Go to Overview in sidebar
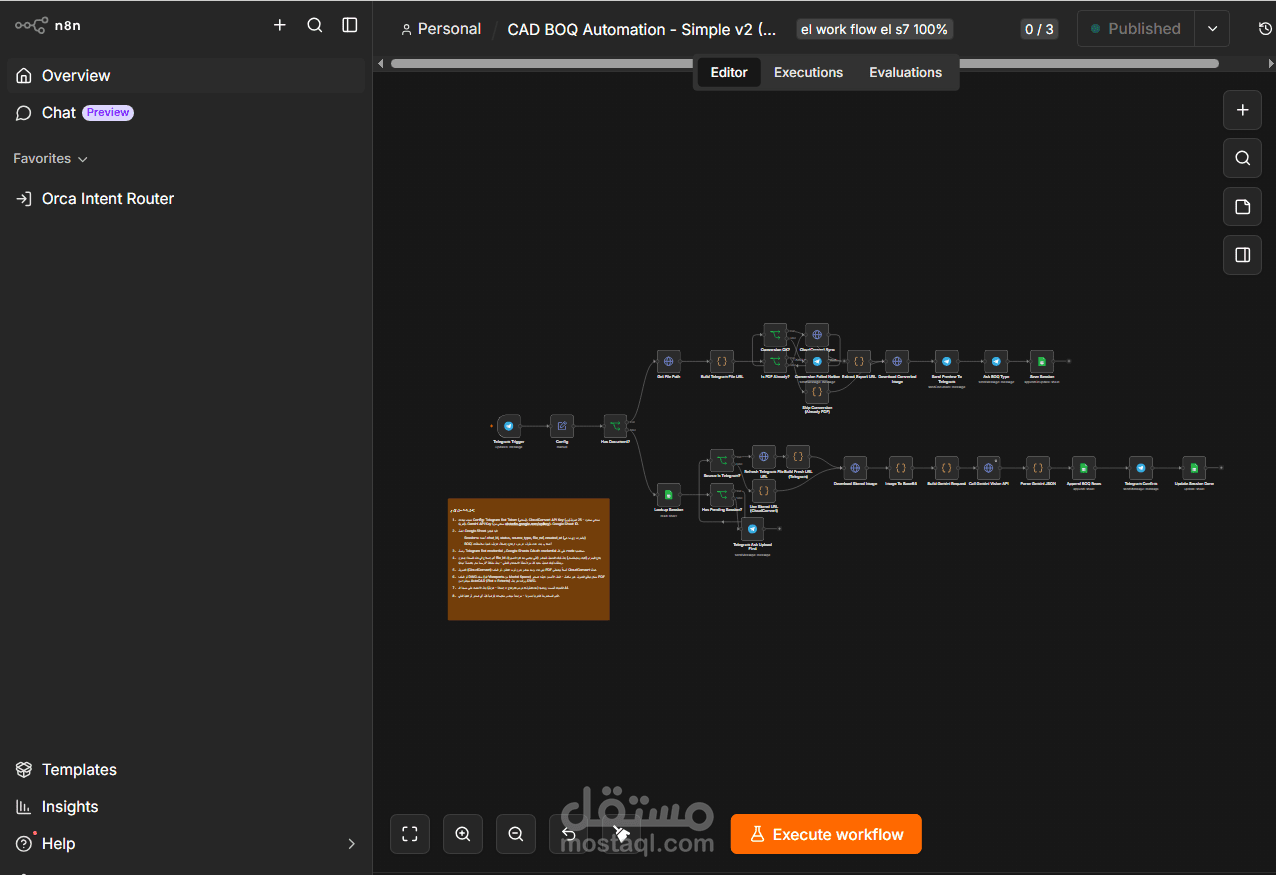Viewport: 1276px width, 875px height. tap(186, 76)
